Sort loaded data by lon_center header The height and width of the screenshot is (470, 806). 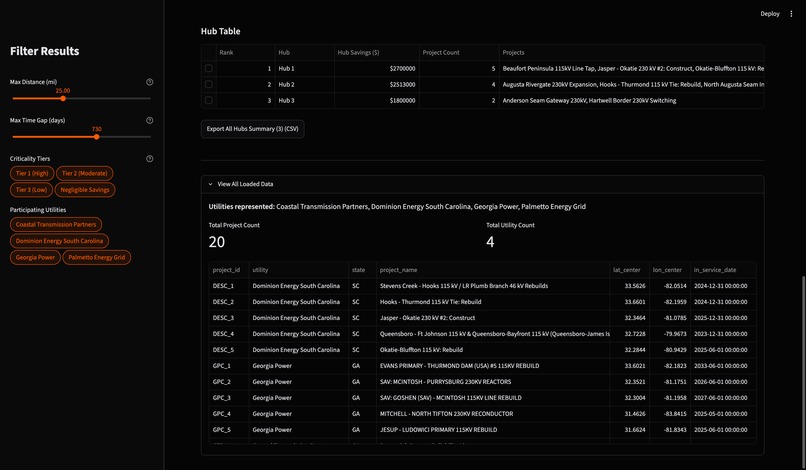click(x=670, y=270)
